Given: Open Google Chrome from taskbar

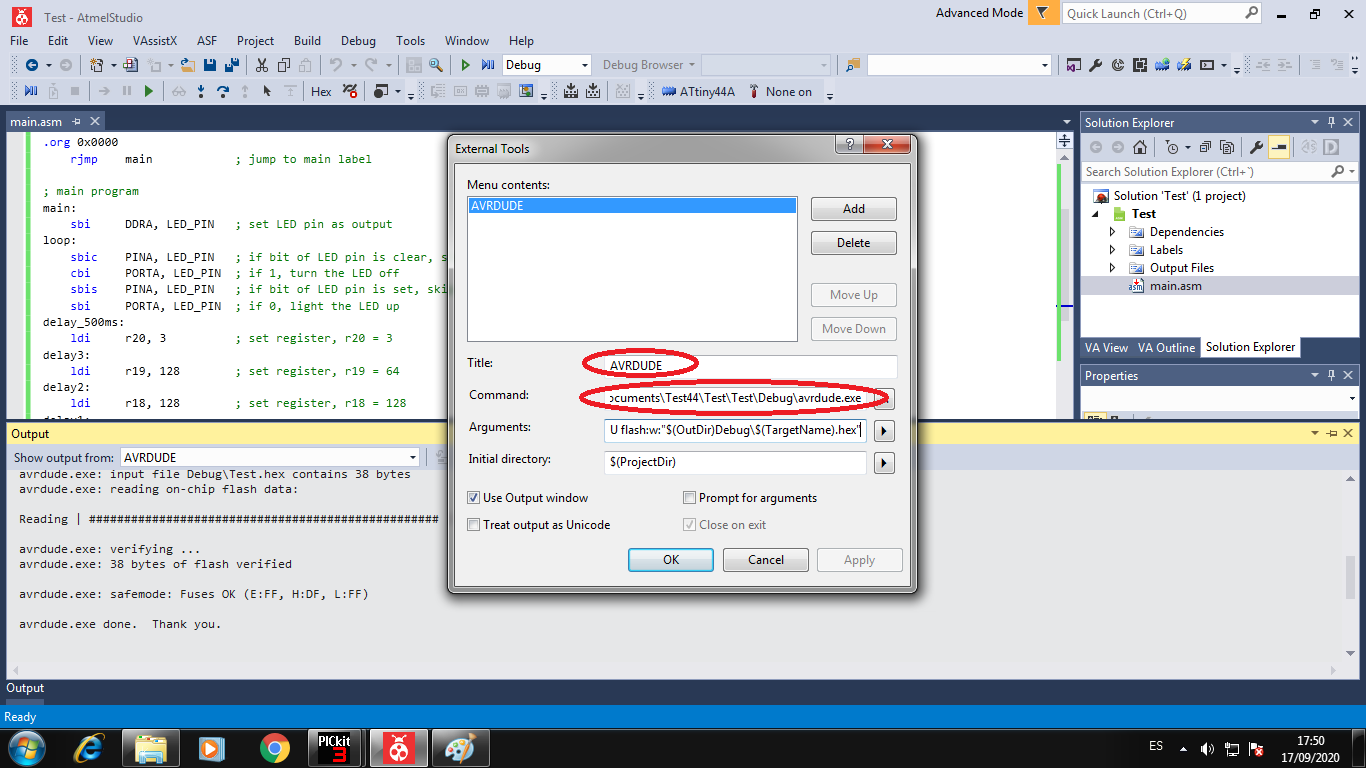Looking at the screenshot, I should (x=274, y=747).
